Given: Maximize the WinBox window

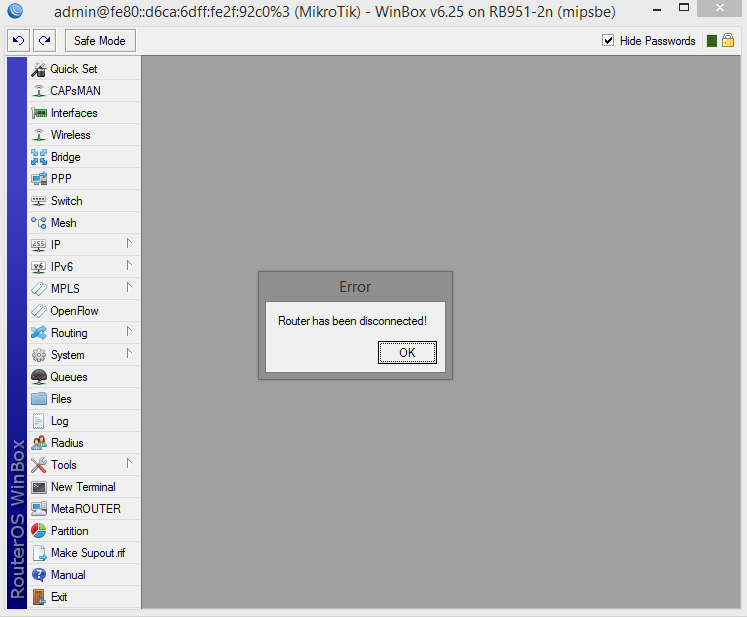Looking at the screenshot, I should tap(684, 8).
